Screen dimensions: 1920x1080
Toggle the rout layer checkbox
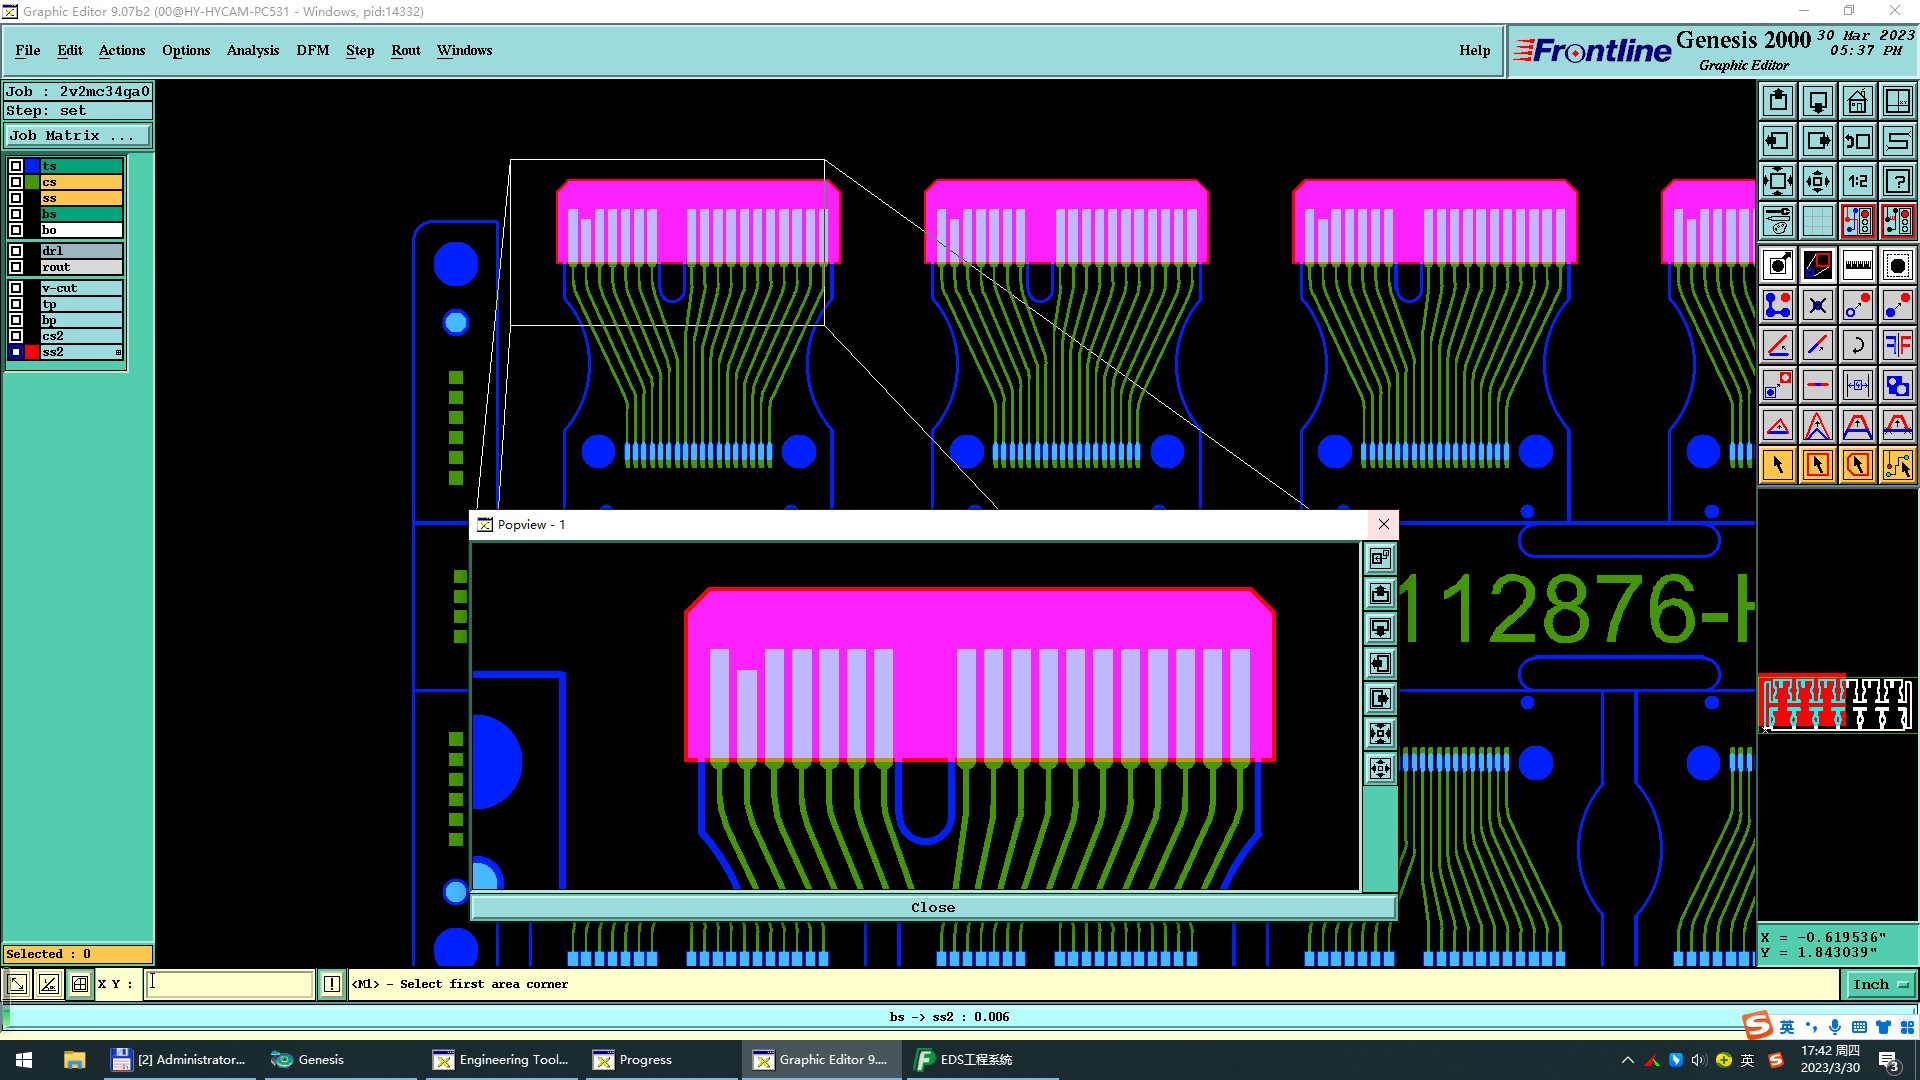[x=16, y=267]
